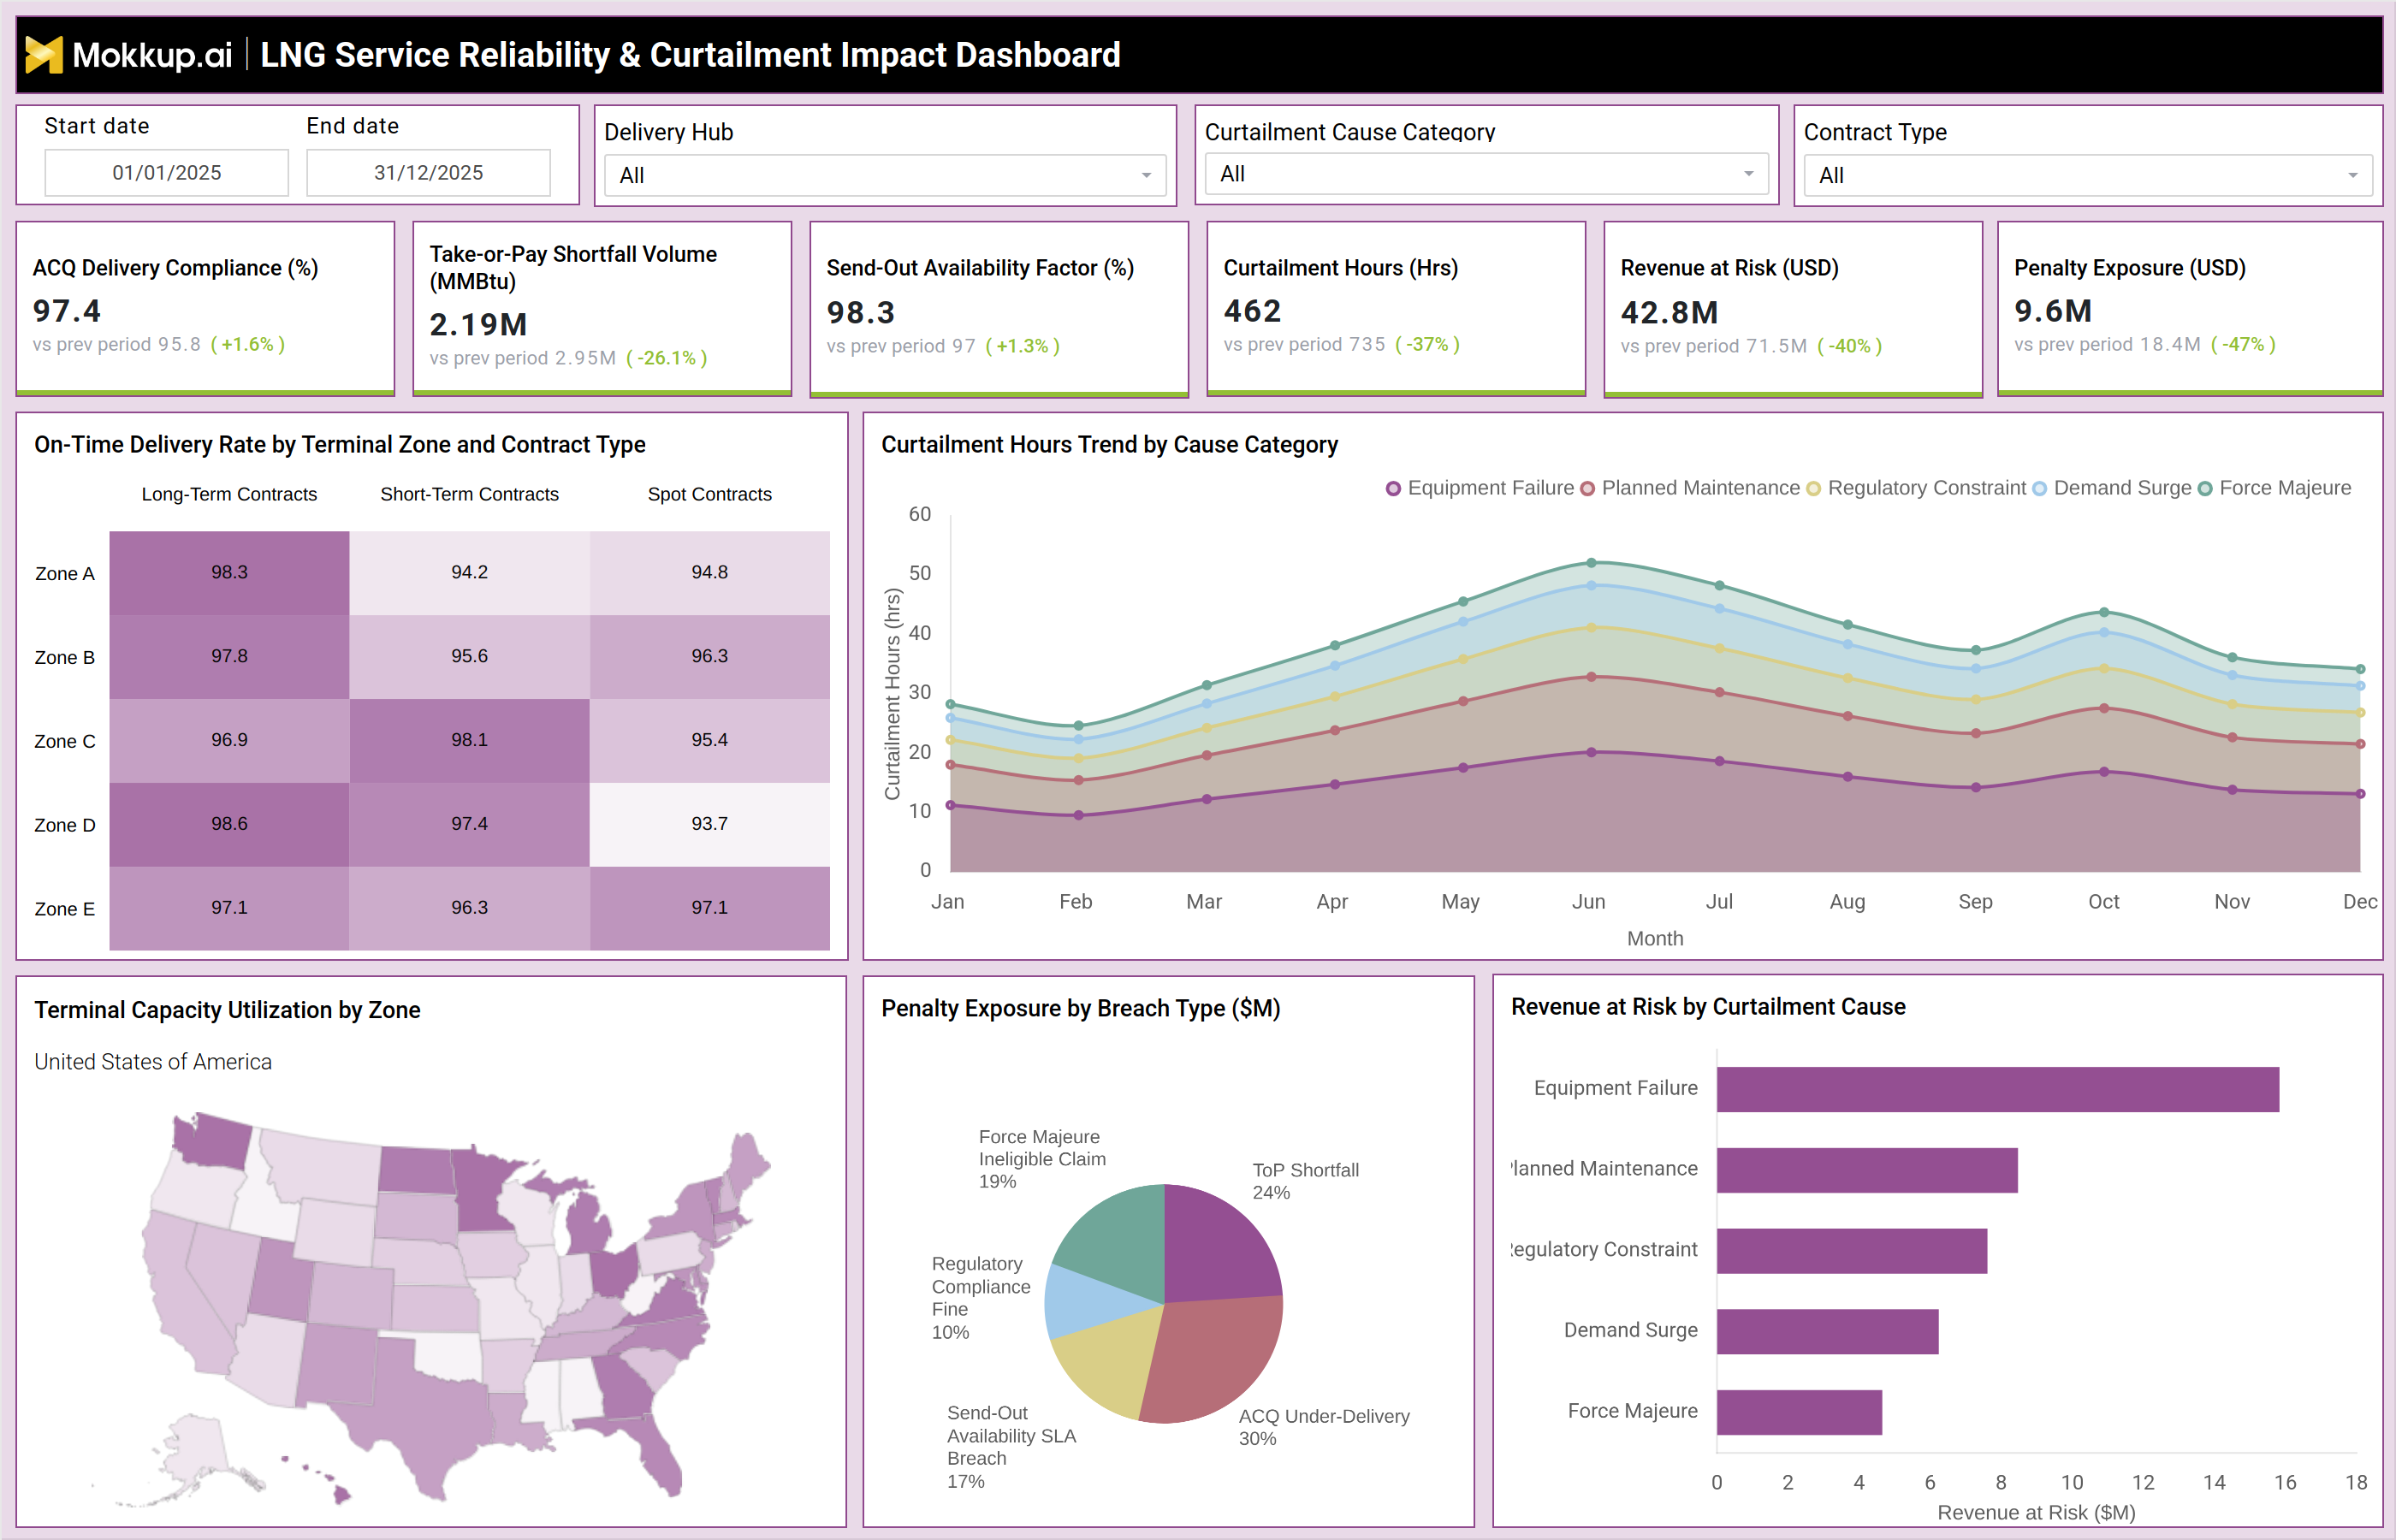Open the Contract Type dropdown
Screen dimensions: 2396x1540
pos(2088,175)
